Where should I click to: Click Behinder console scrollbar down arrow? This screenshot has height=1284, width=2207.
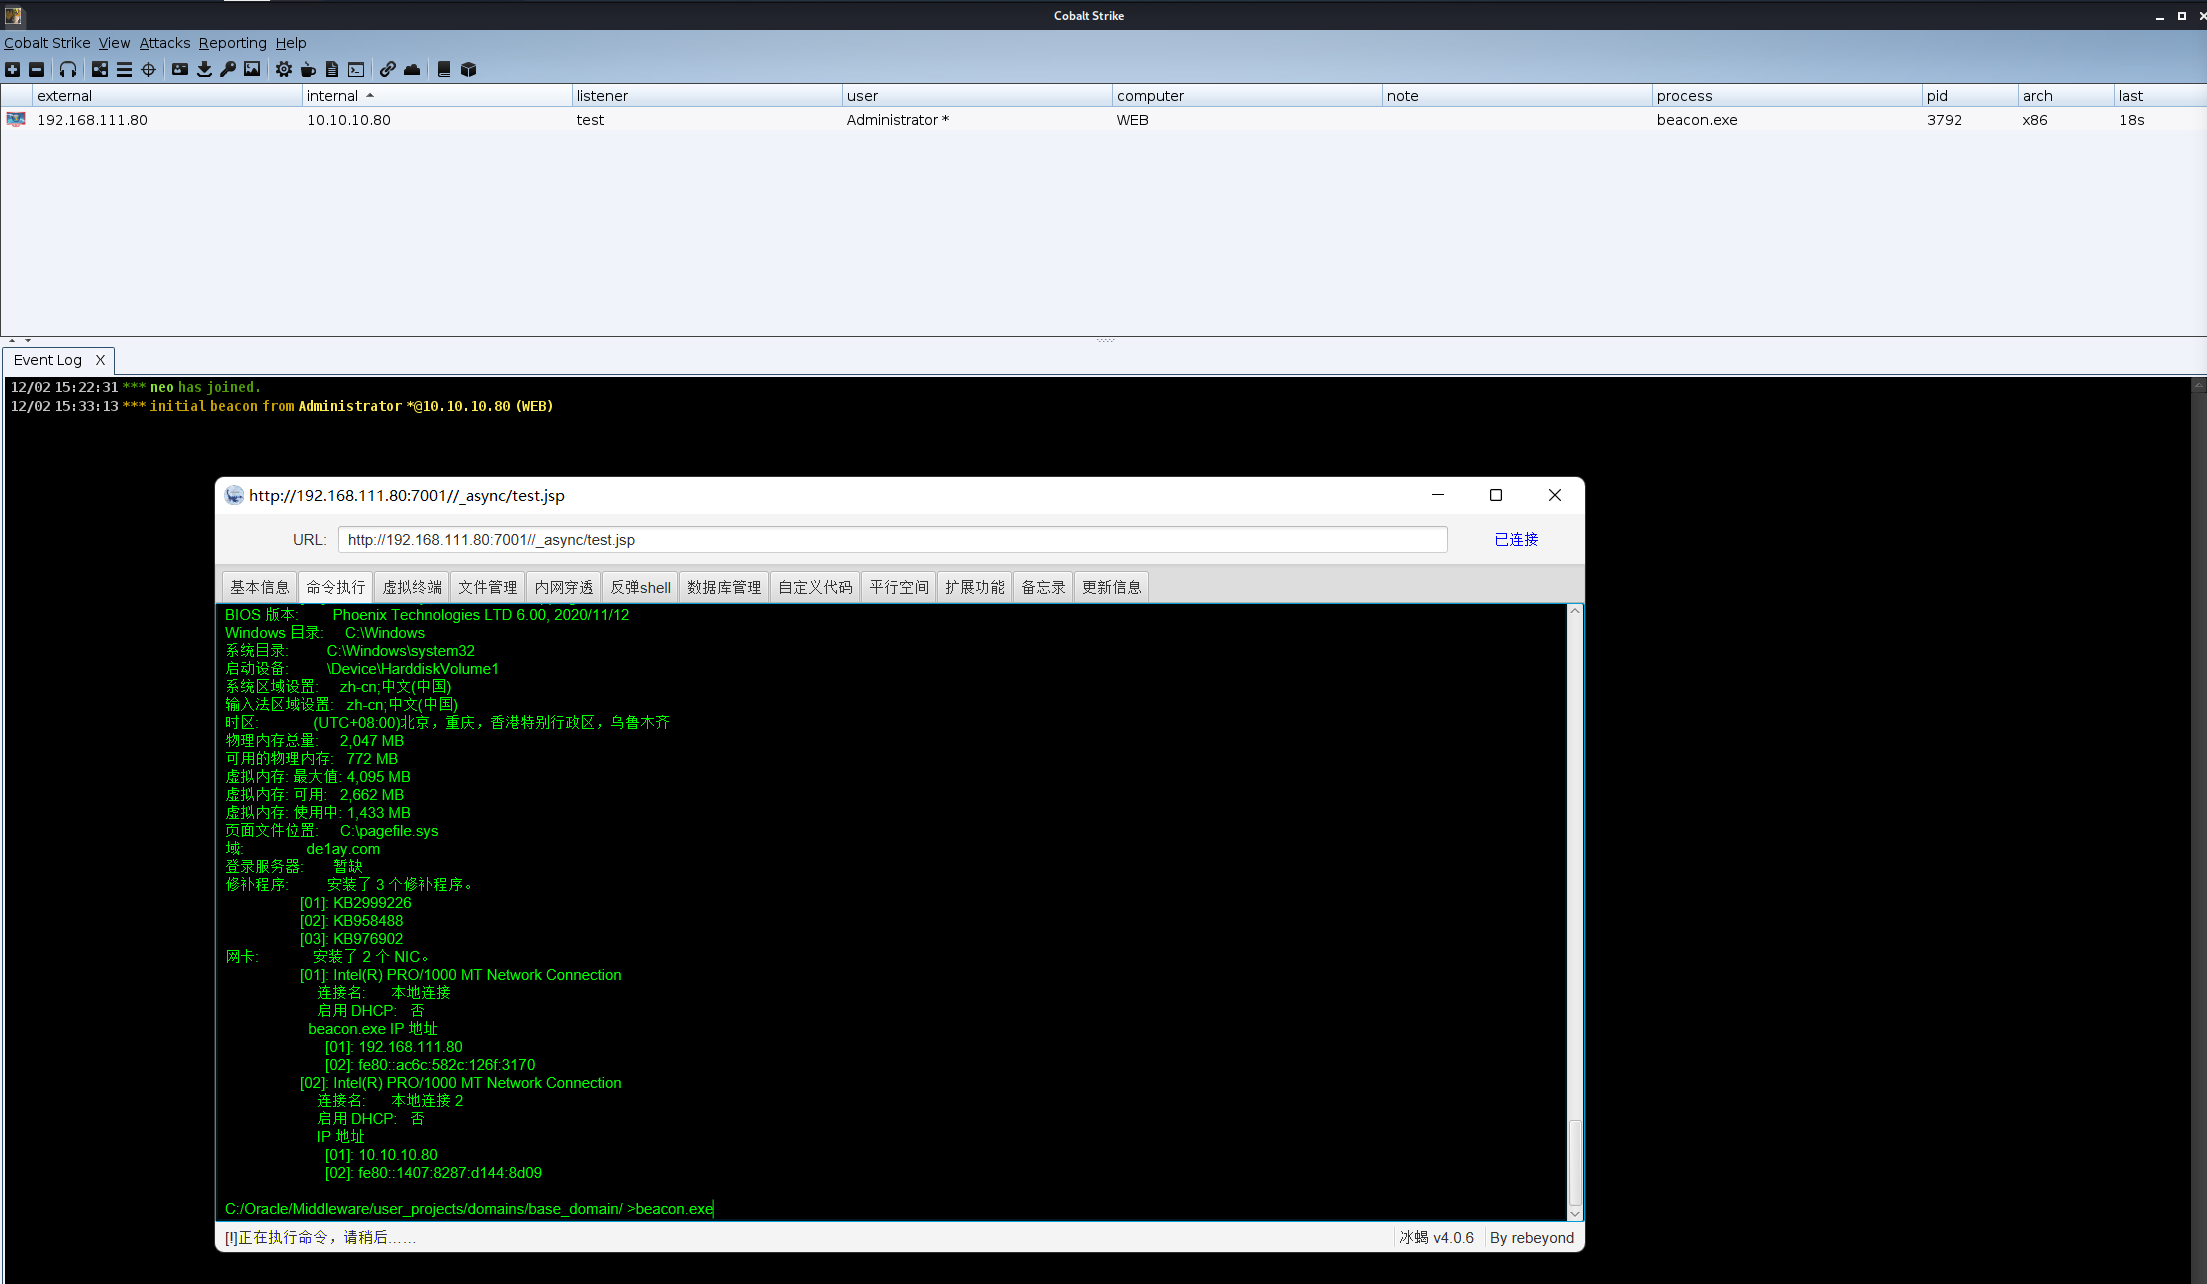[x=1575, y=1213]
